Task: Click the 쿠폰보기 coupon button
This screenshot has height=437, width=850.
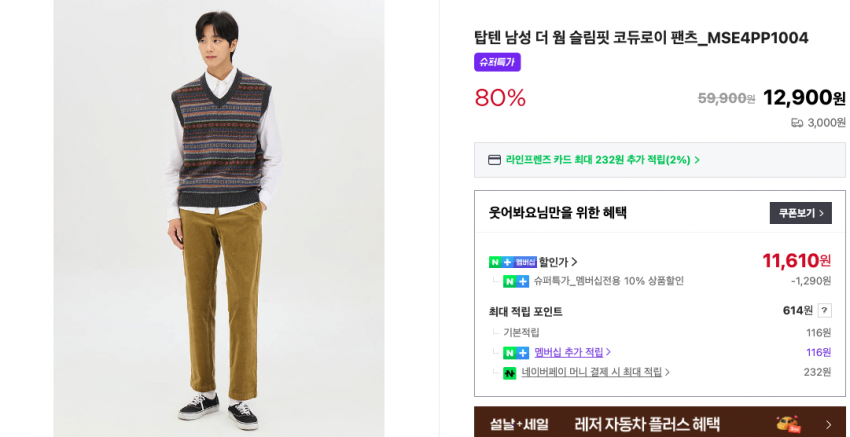Action: click(x=800, y=213)
